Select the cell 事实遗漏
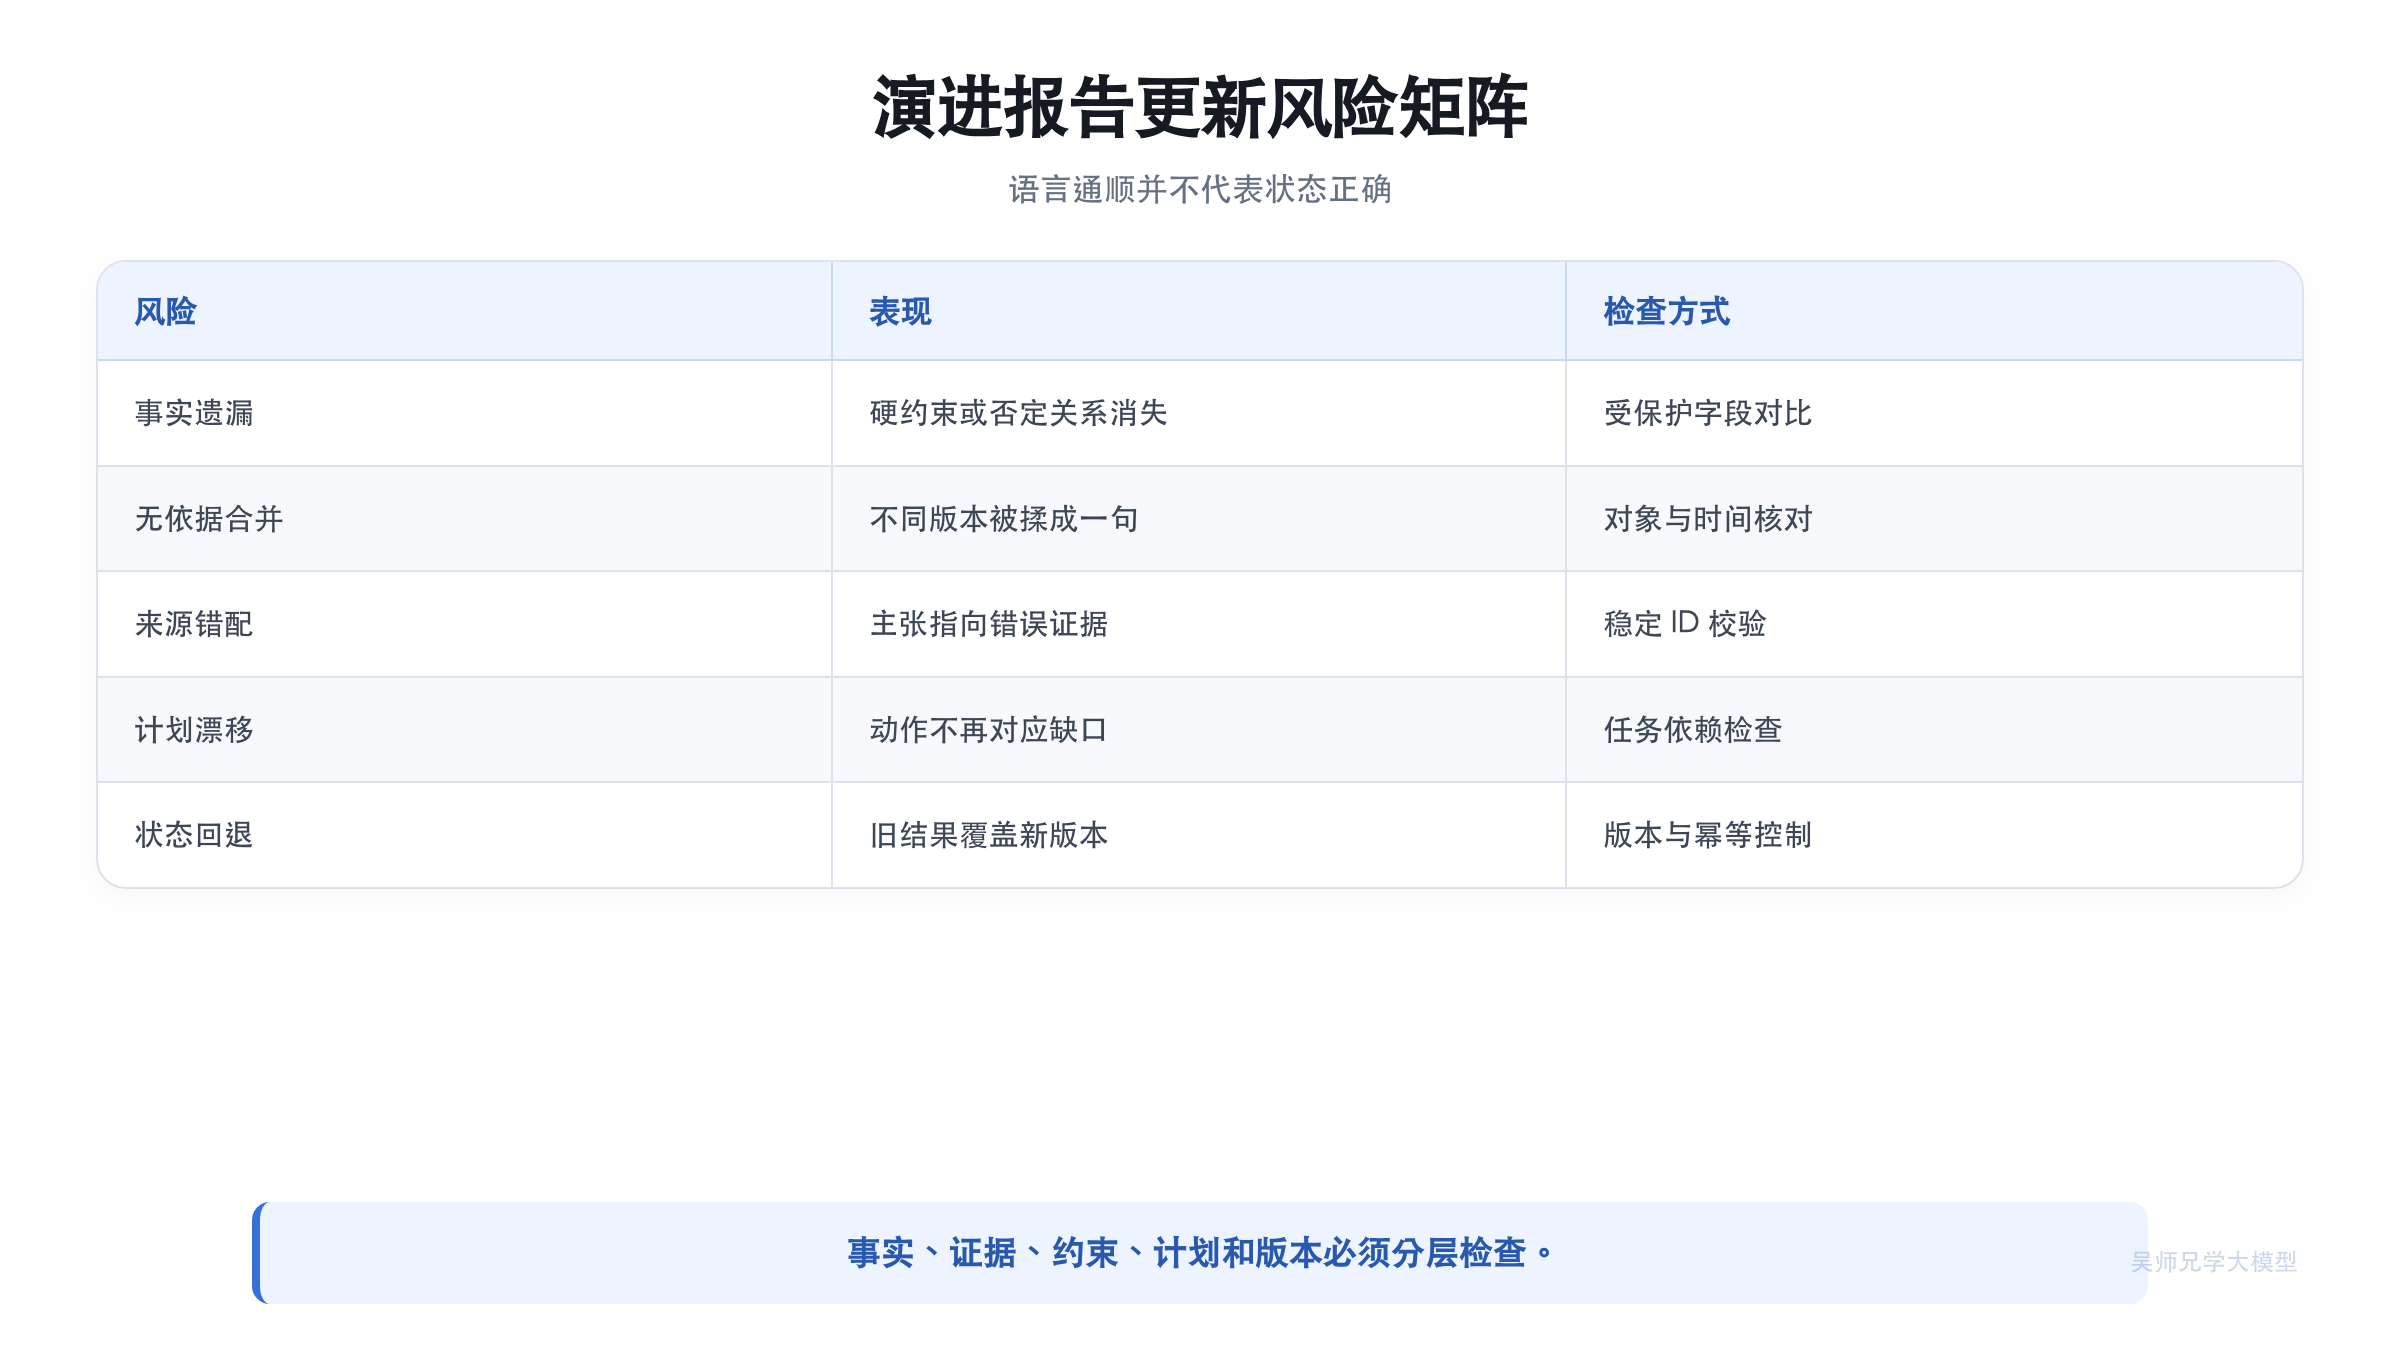Viewport: 2400px width, 1350px height. pyautogui.click(x=465, y=413)
